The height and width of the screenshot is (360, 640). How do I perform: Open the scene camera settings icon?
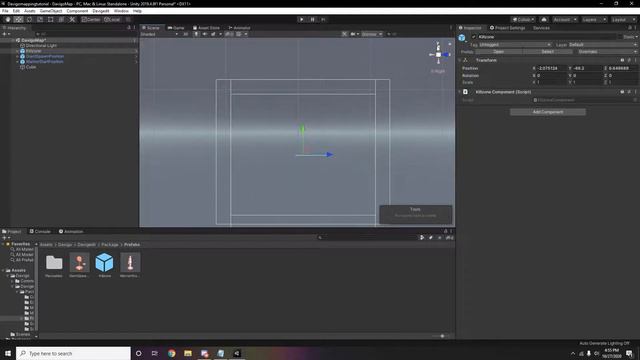[353, 34]
